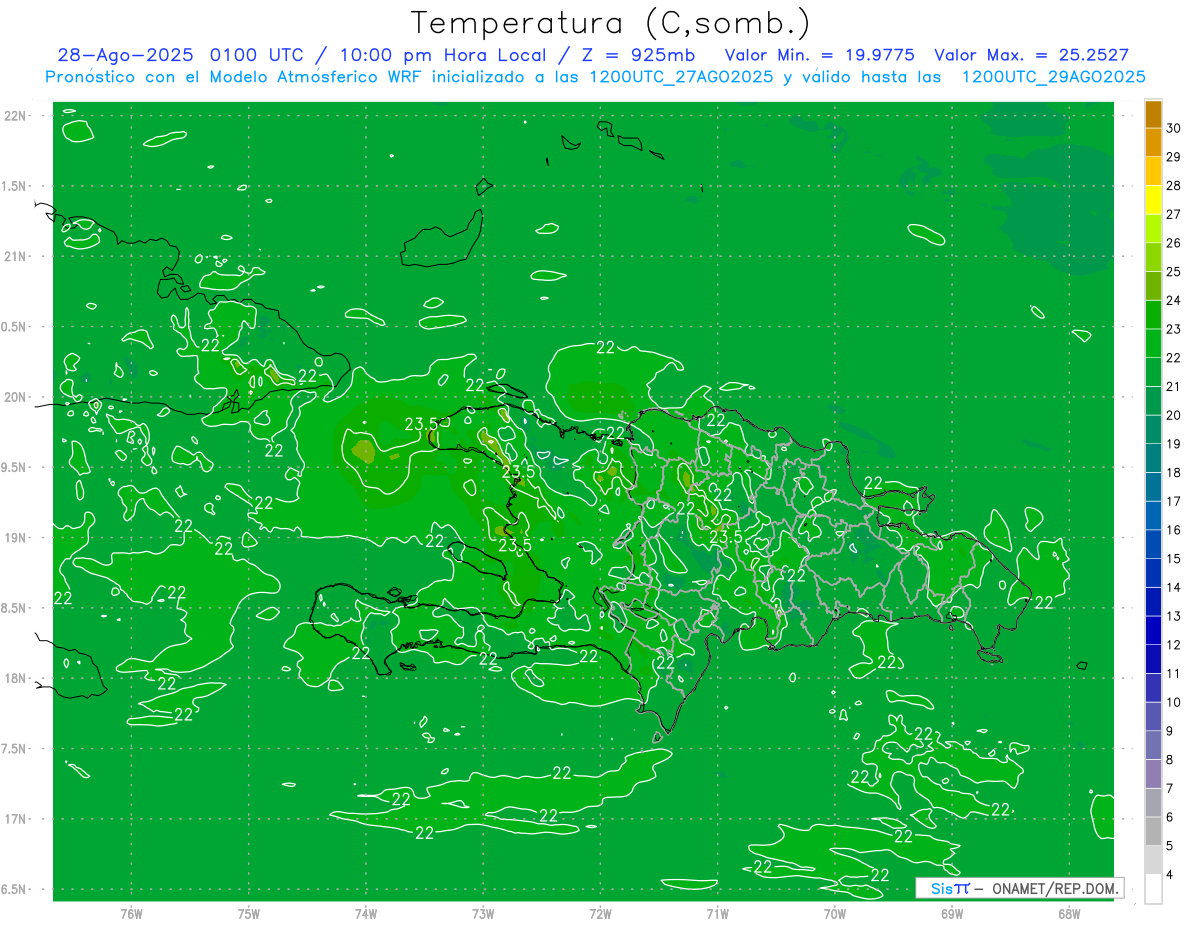Screen dimensions: 1200x927
Task: Click the color scale label '30'
Action: [1173, 128]
